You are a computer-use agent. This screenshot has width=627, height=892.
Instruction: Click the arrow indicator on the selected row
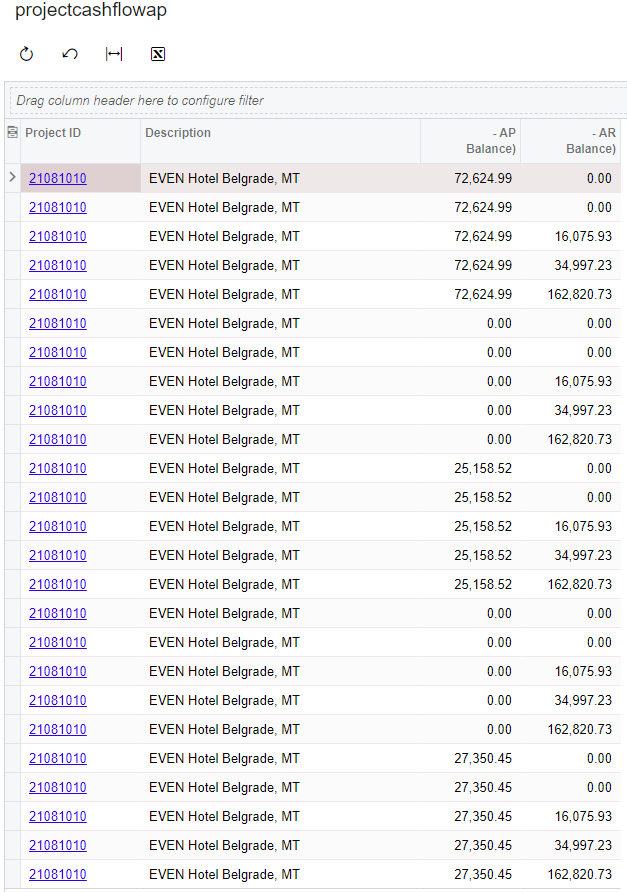(13, 178)
